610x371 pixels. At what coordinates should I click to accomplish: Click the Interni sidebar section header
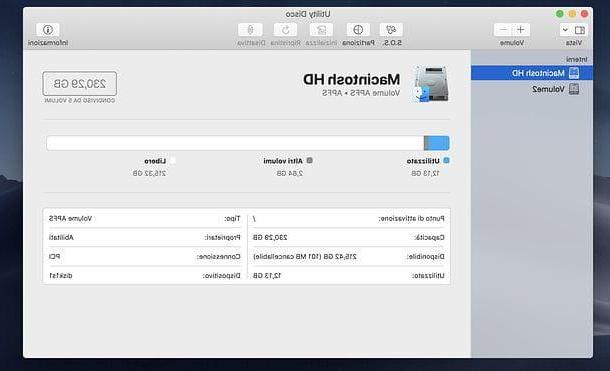click(x=577, y=59)
